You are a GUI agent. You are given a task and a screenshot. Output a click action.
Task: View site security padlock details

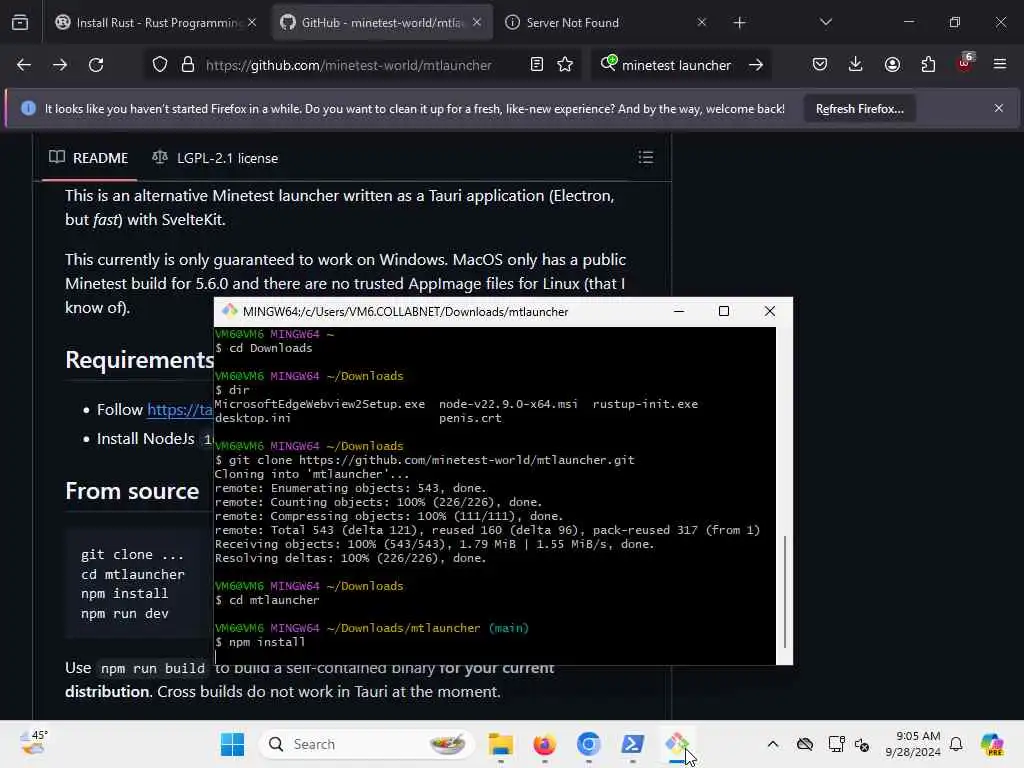click(188, 65)
